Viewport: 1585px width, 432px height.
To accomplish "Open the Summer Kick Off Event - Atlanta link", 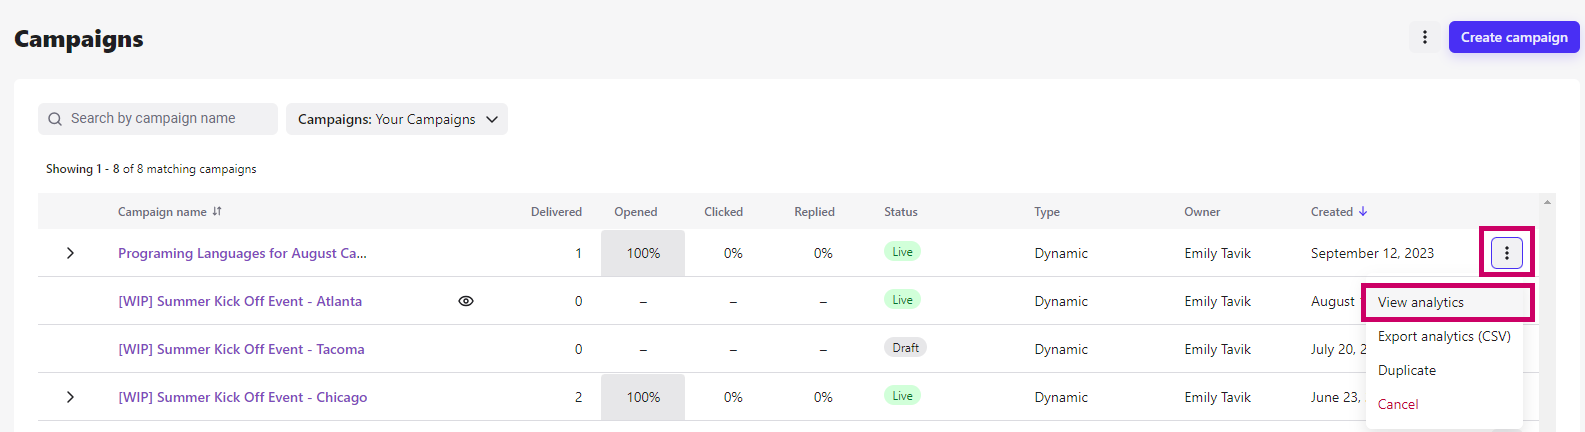I will coord(240,301).
